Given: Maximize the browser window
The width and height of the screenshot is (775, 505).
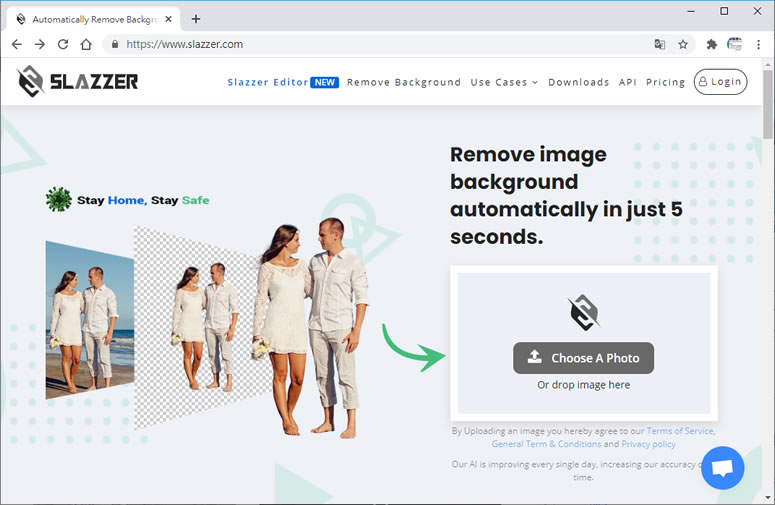Looking at the screenshot, I should (724, 11).
